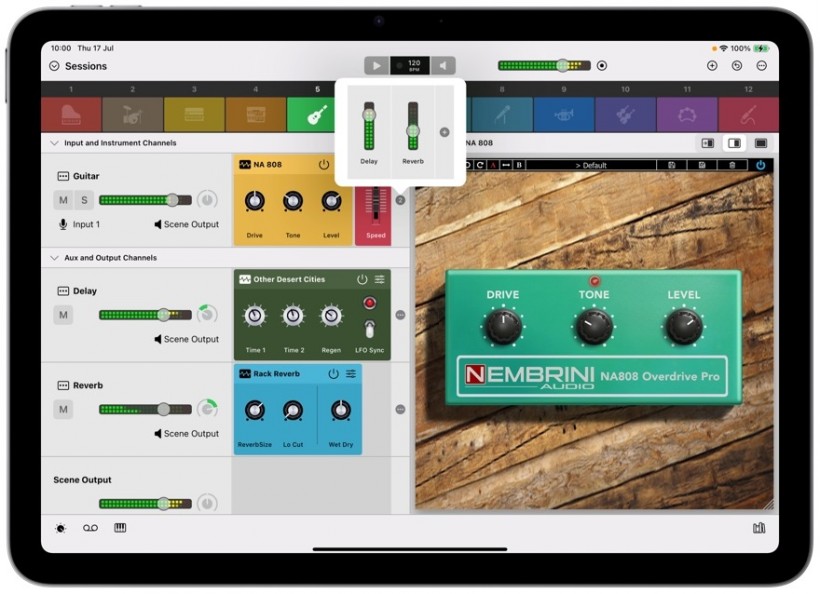Open Other Desert Cities settings sliders icon
820x594 pixels.
pos(380,280)
